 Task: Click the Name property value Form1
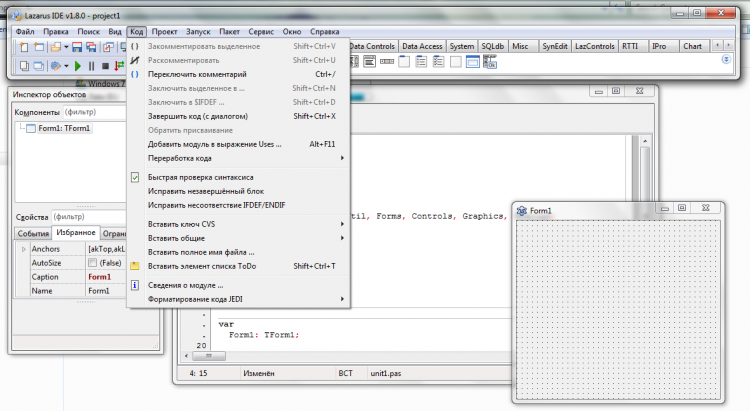coord(106,291)
